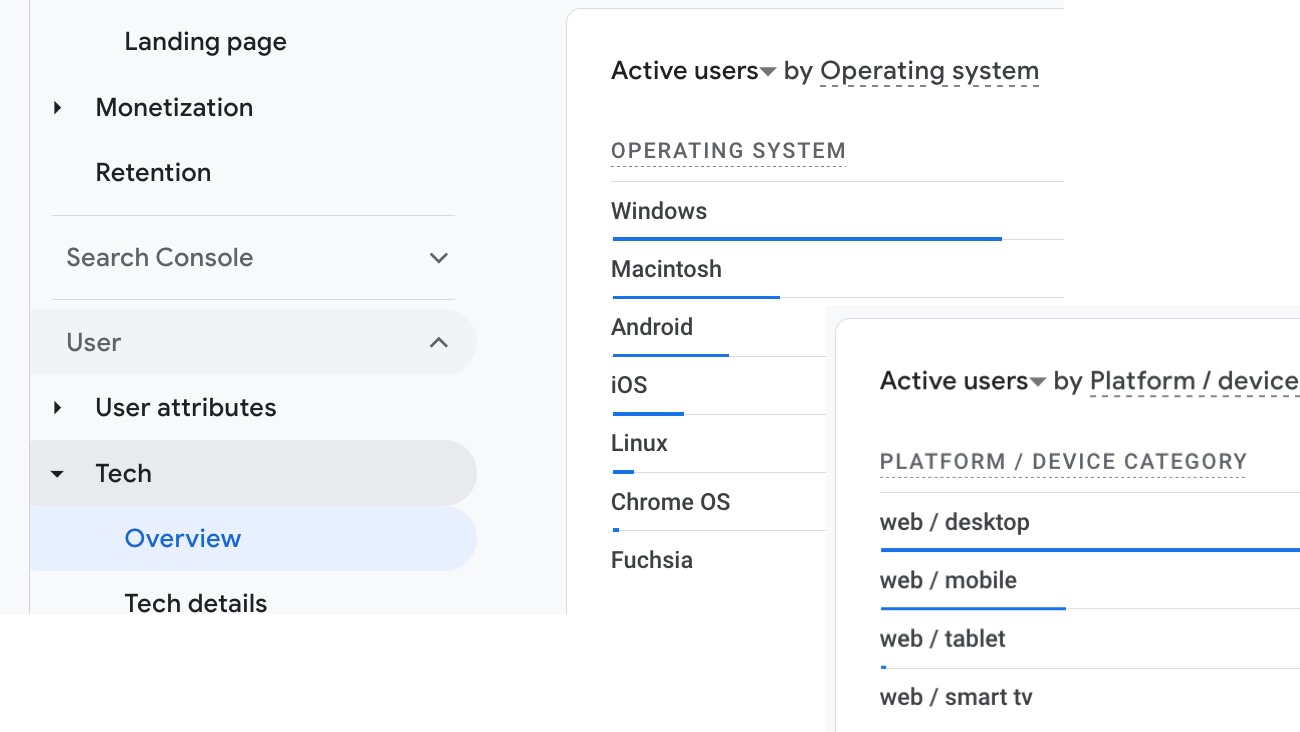Open the Landing page report

[205, 42]
